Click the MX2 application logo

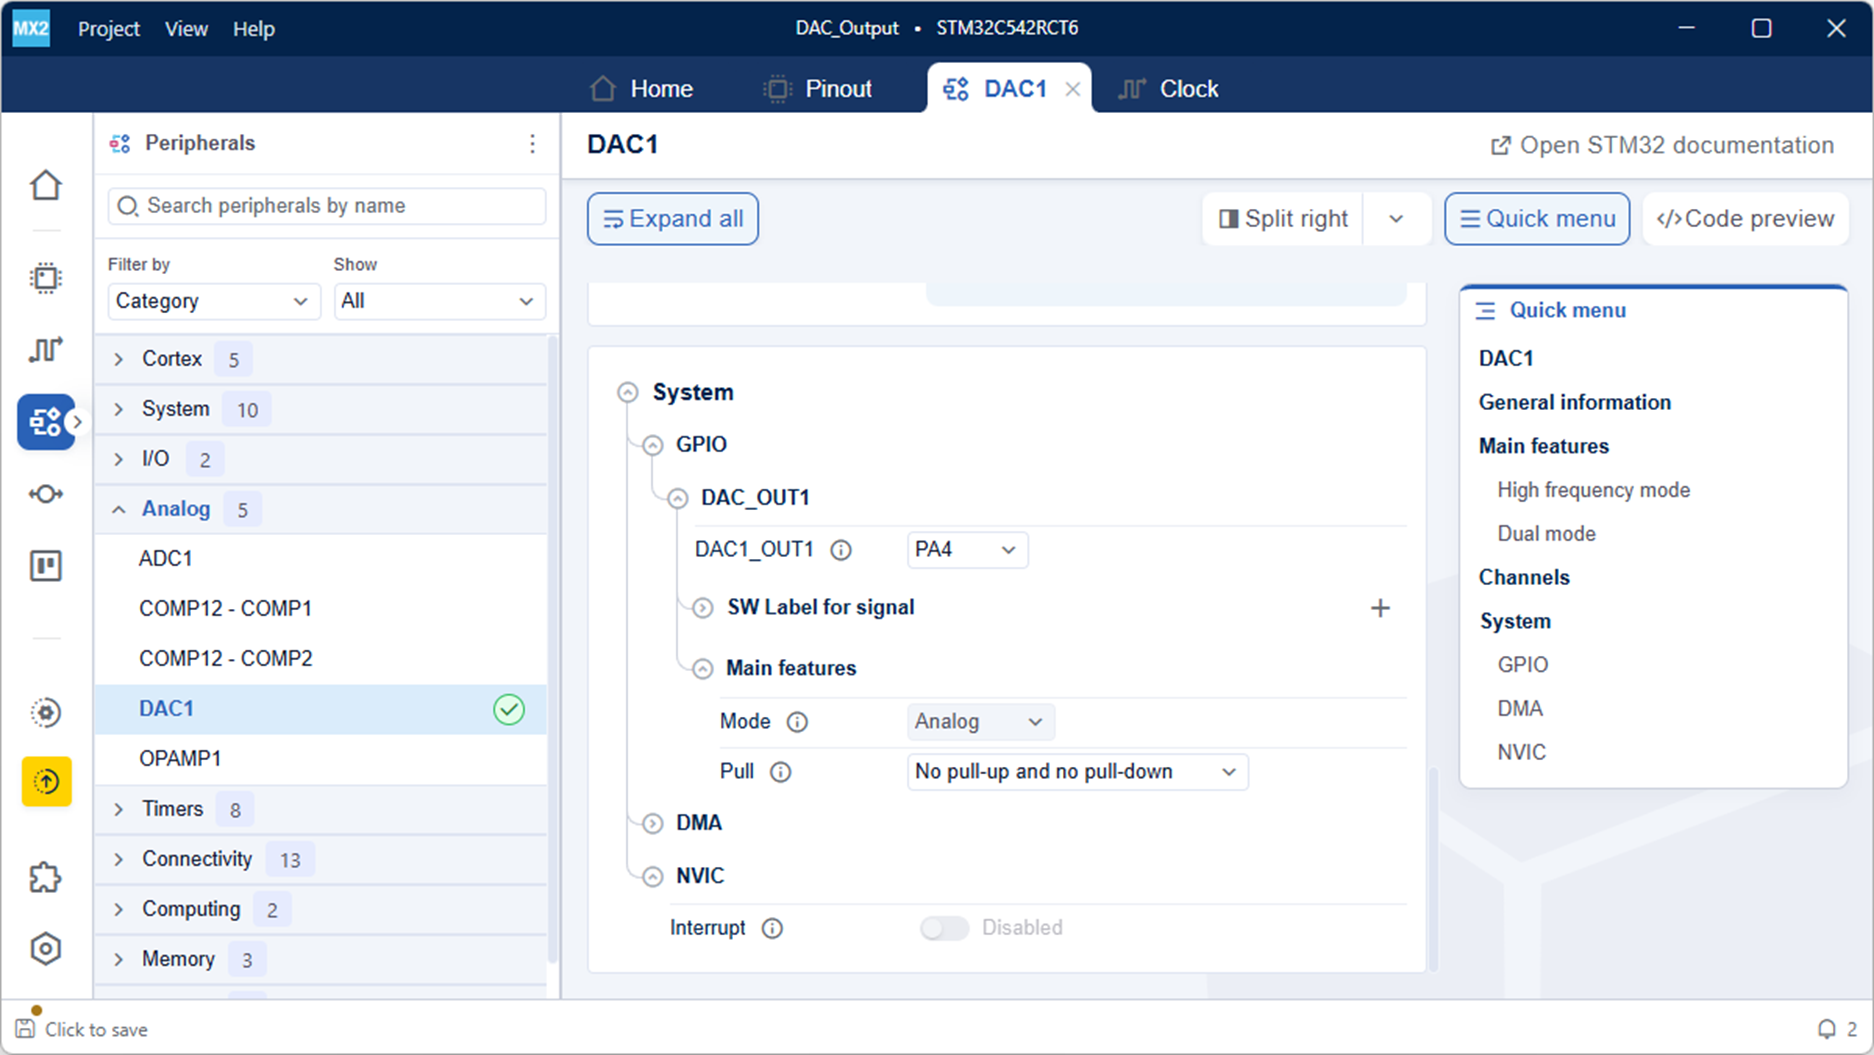(x=31, y=28)
